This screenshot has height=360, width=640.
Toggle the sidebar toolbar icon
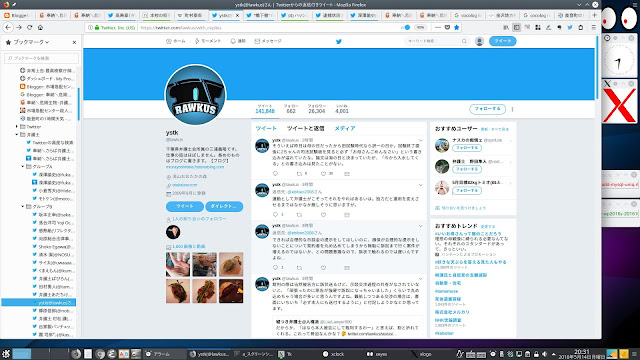[516, 27]
